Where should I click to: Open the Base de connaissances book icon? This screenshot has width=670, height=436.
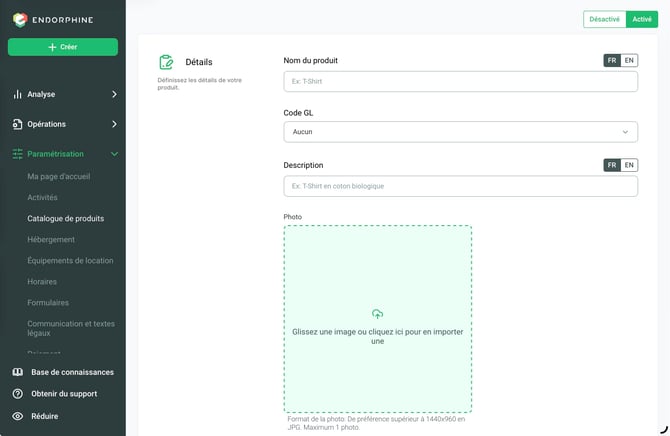(x=18, y=372)
